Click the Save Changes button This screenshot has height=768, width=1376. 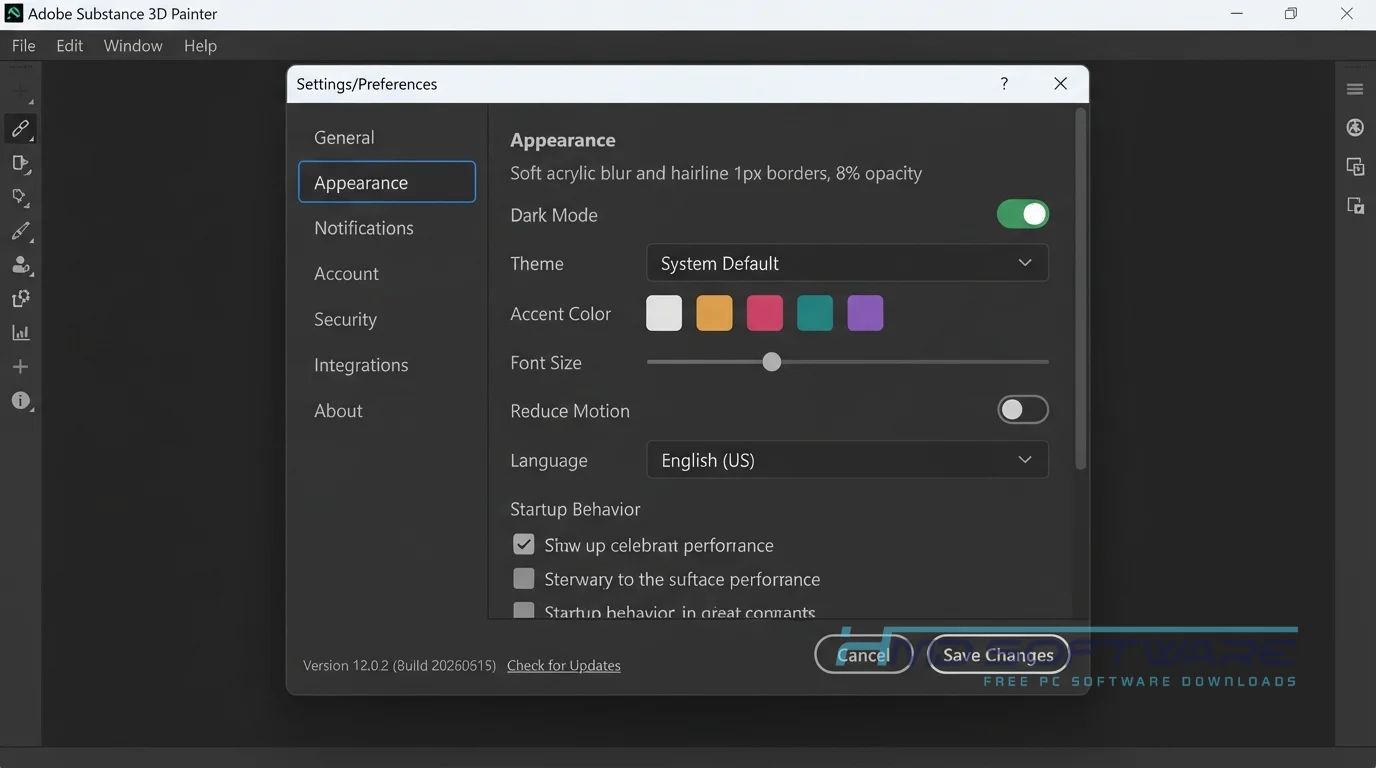(x=998, y=655)
